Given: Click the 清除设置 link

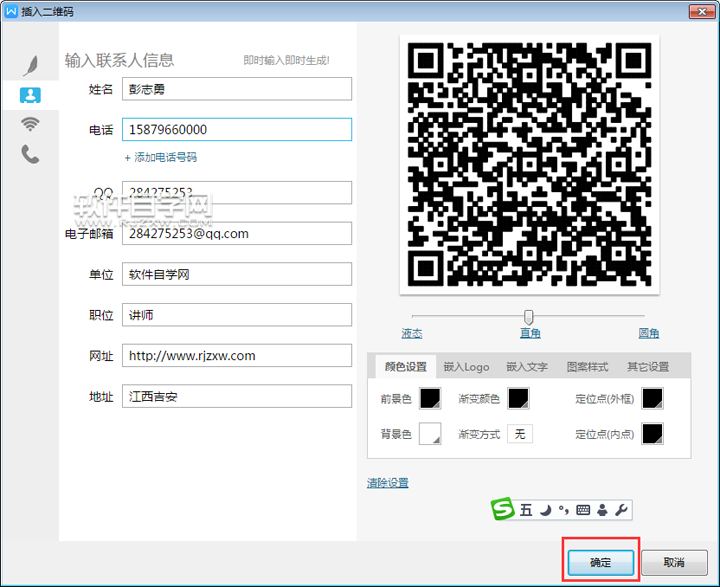Looking at the screenshot, I should click(x=387, y=483).
